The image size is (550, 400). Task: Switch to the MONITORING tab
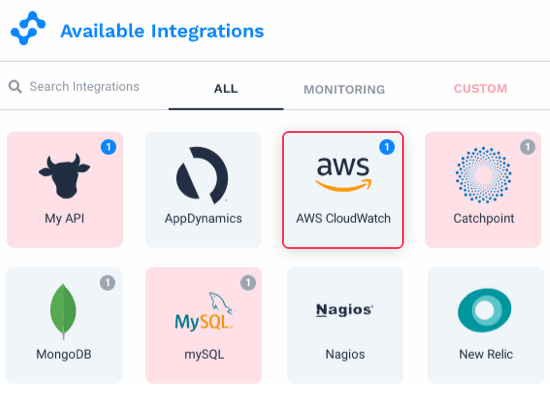(344, 90)
